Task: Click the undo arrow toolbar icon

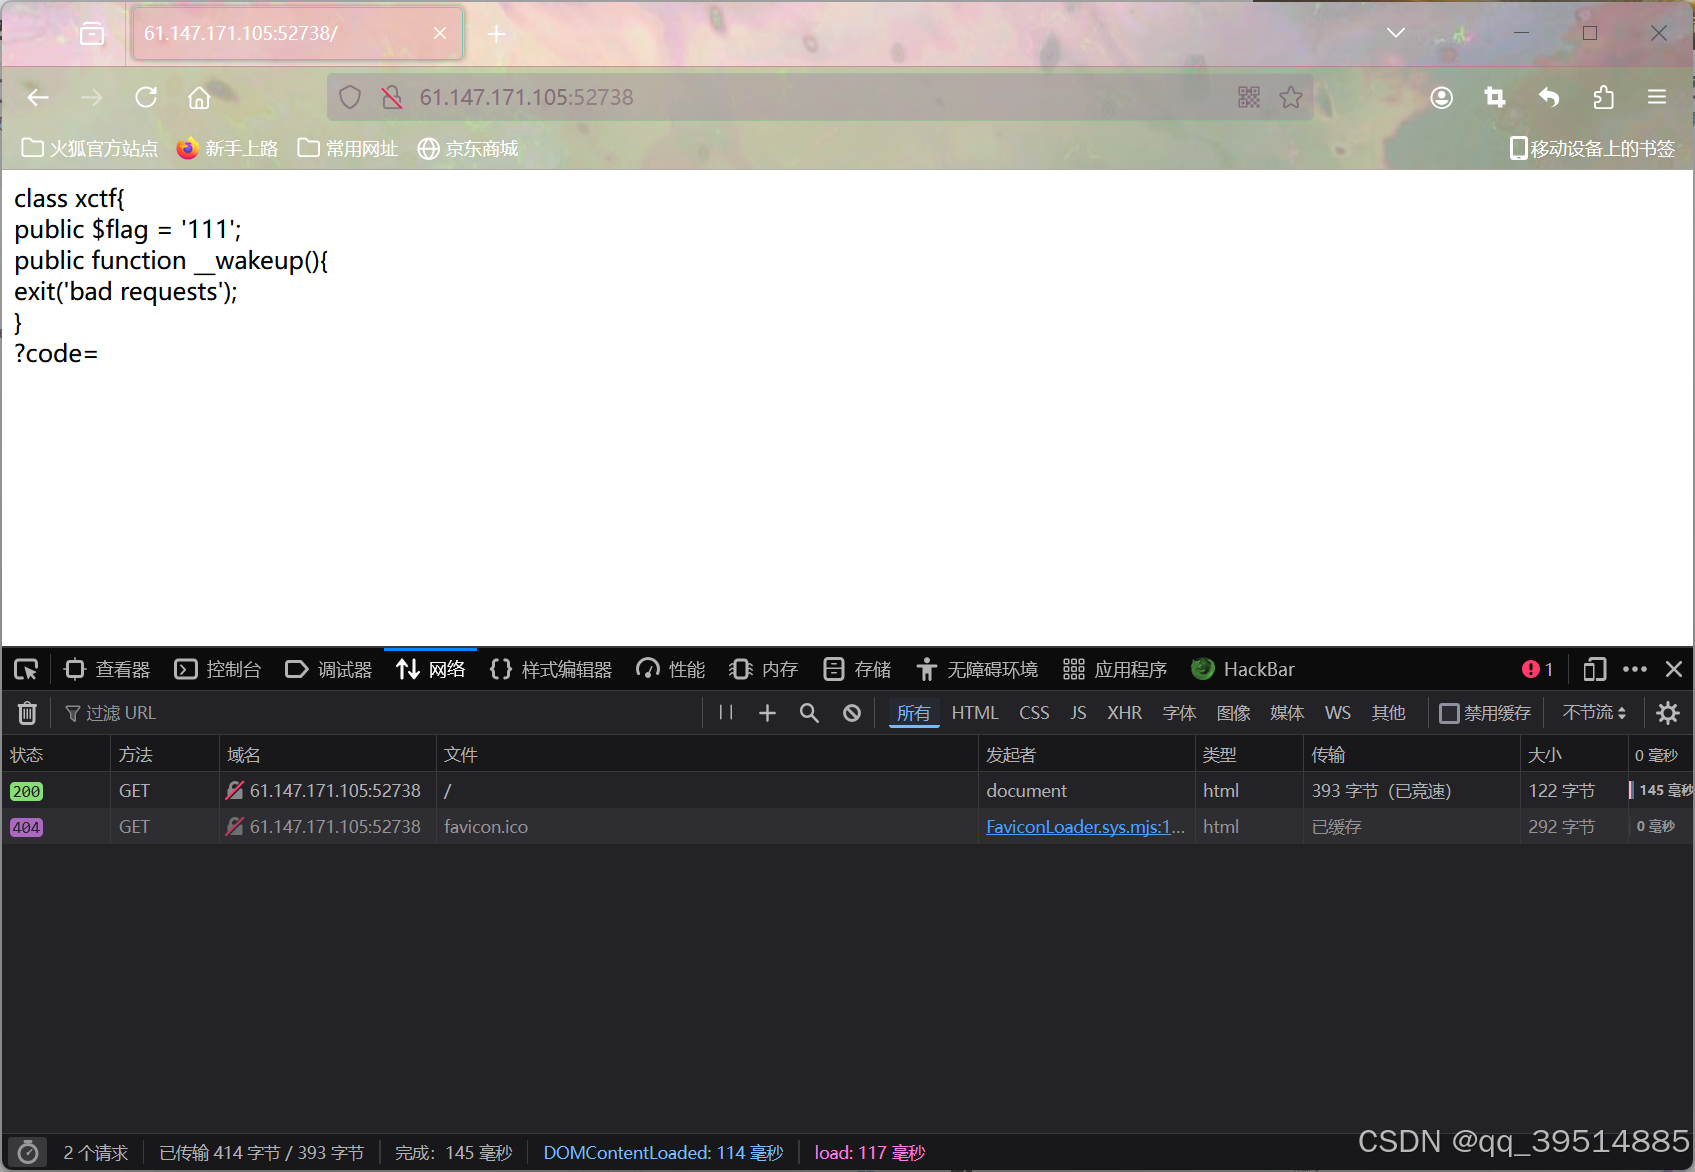Action: [1549, 97]
